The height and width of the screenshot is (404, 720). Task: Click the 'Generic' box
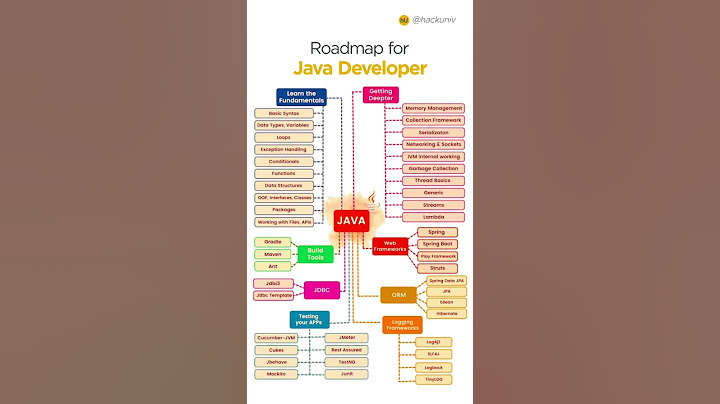[433, 193]
